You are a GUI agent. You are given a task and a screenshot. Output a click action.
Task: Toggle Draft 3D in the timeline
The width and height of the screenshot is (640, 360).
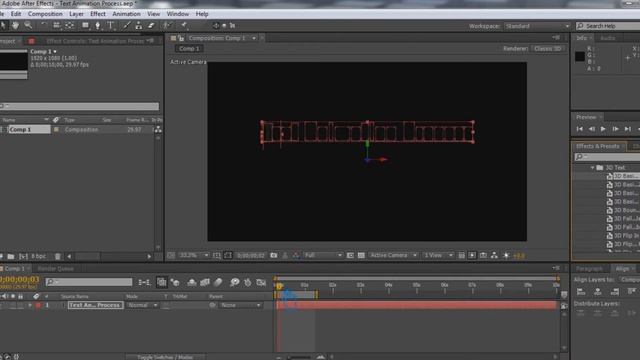pyautogui.click(x=175, y=282)
